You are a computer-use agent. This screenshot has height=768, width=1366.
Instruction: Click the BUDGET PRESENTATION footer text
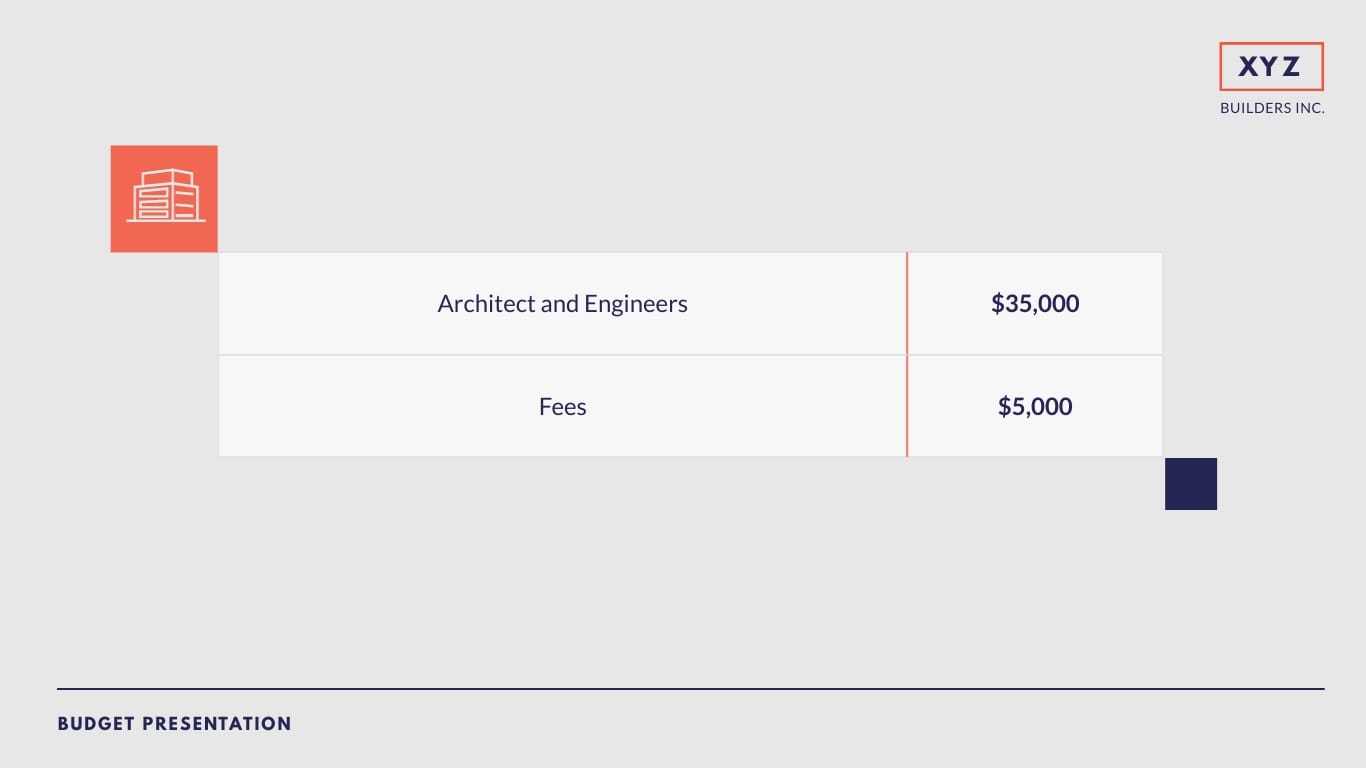coord(175,723)
